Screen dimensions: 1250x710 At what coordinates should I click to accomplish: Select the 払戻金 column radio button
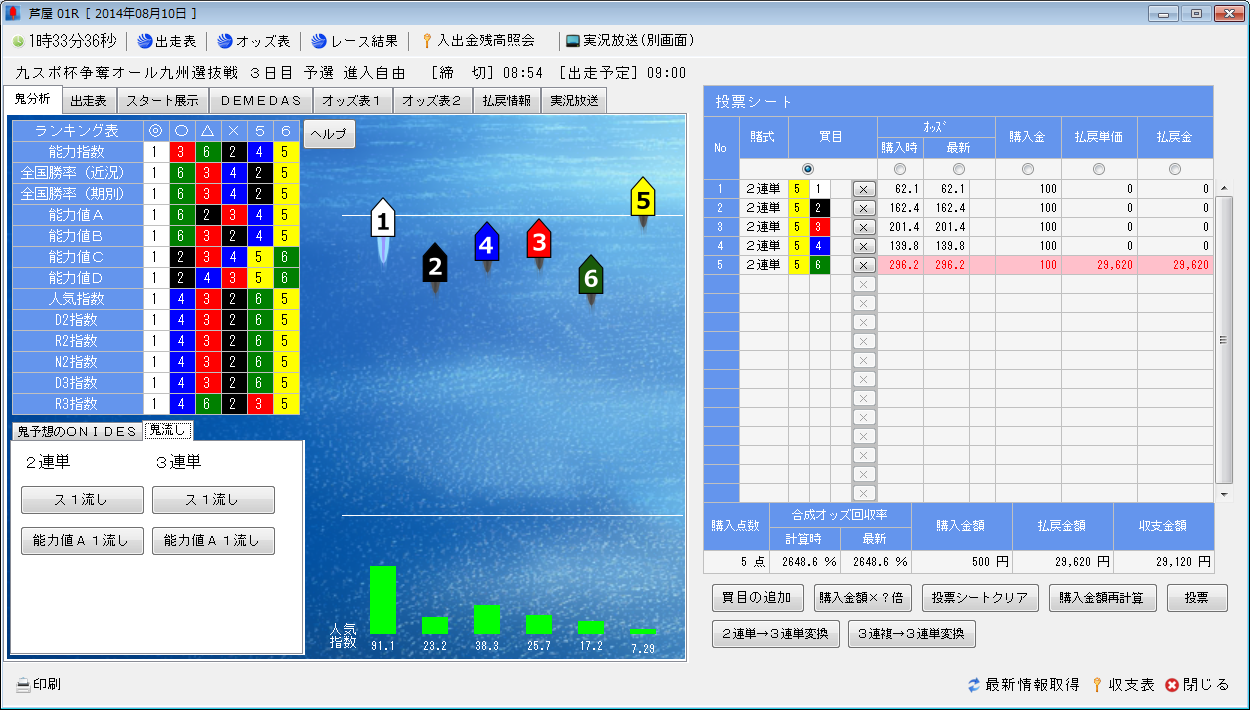1175,169
